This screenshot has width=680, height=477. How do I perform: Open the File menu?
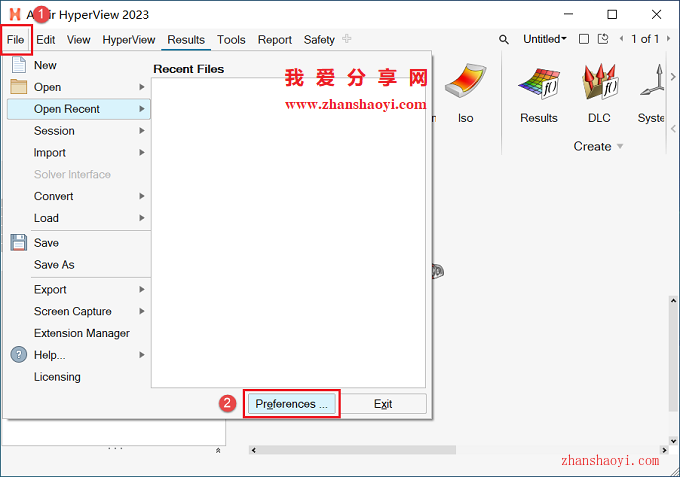click(x=16, y=40)
